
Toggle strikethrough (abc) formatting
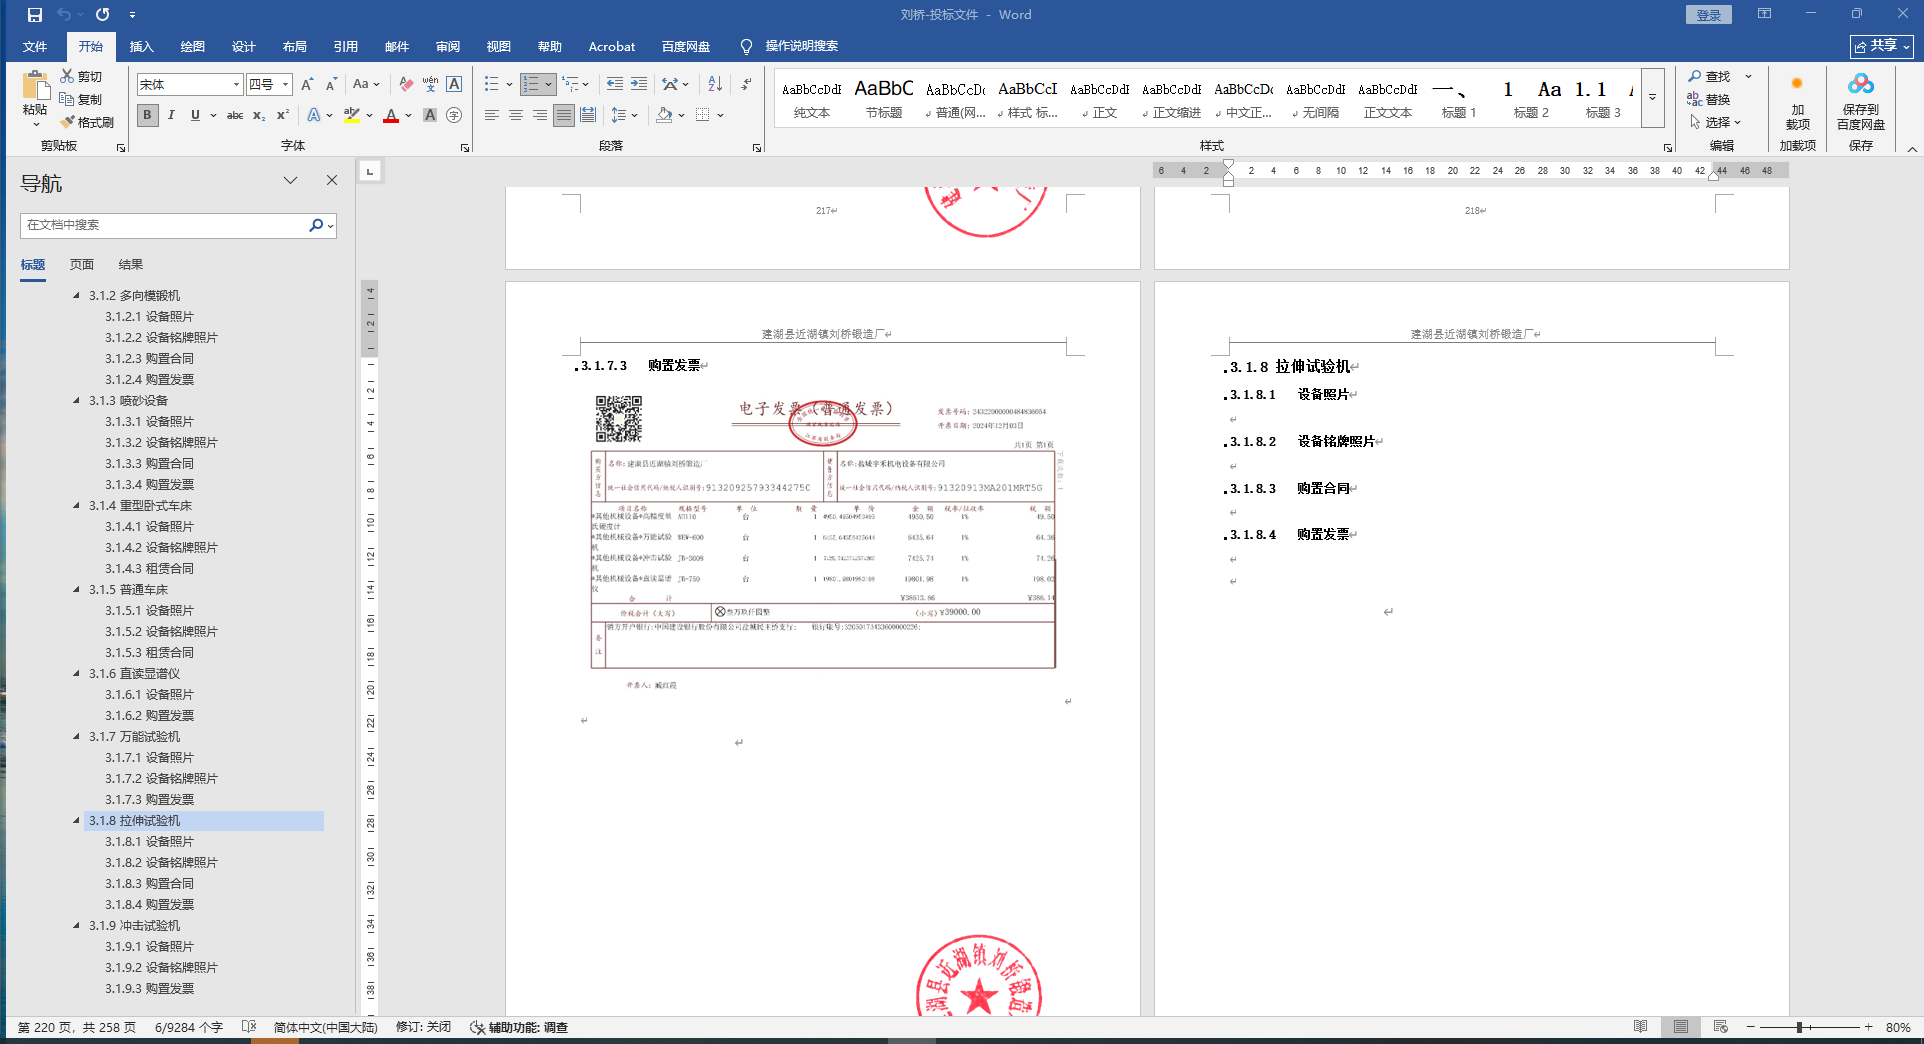[235, 115]
